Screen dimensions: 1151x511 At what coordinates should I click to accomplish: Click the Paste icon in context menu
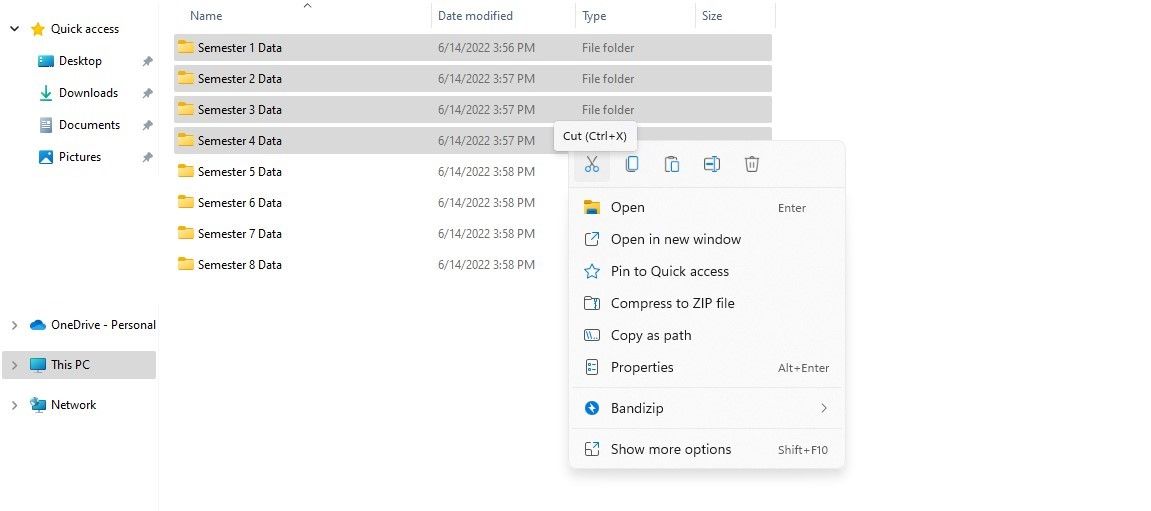[672, 164]
